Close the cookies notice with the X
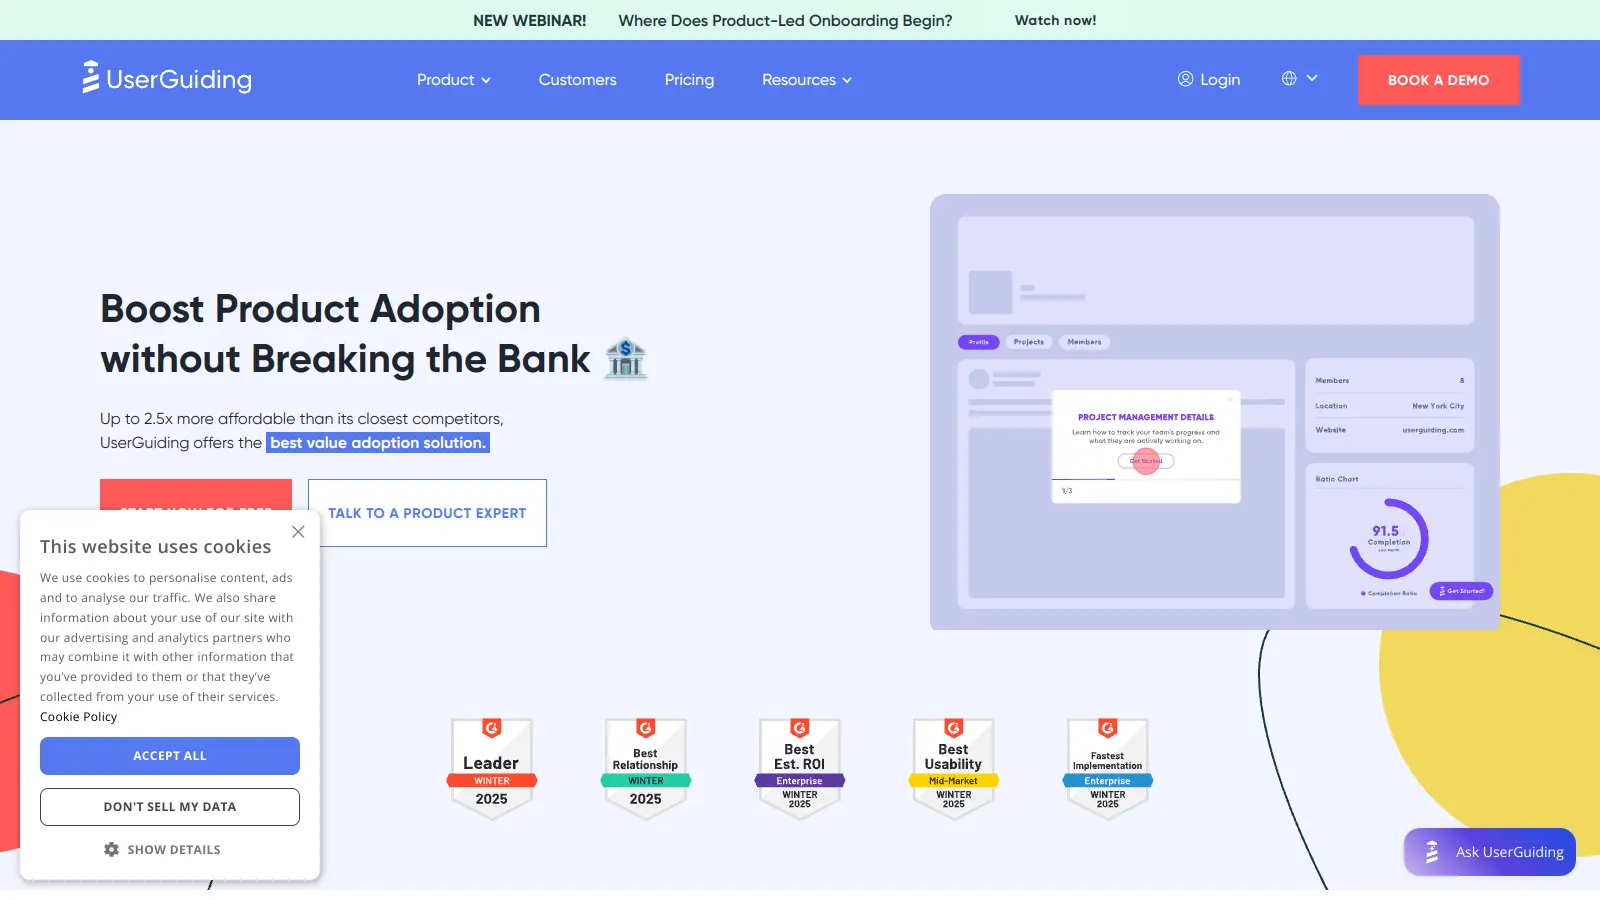Viewport: 1600px width, 900px height. tap(298, 531)
